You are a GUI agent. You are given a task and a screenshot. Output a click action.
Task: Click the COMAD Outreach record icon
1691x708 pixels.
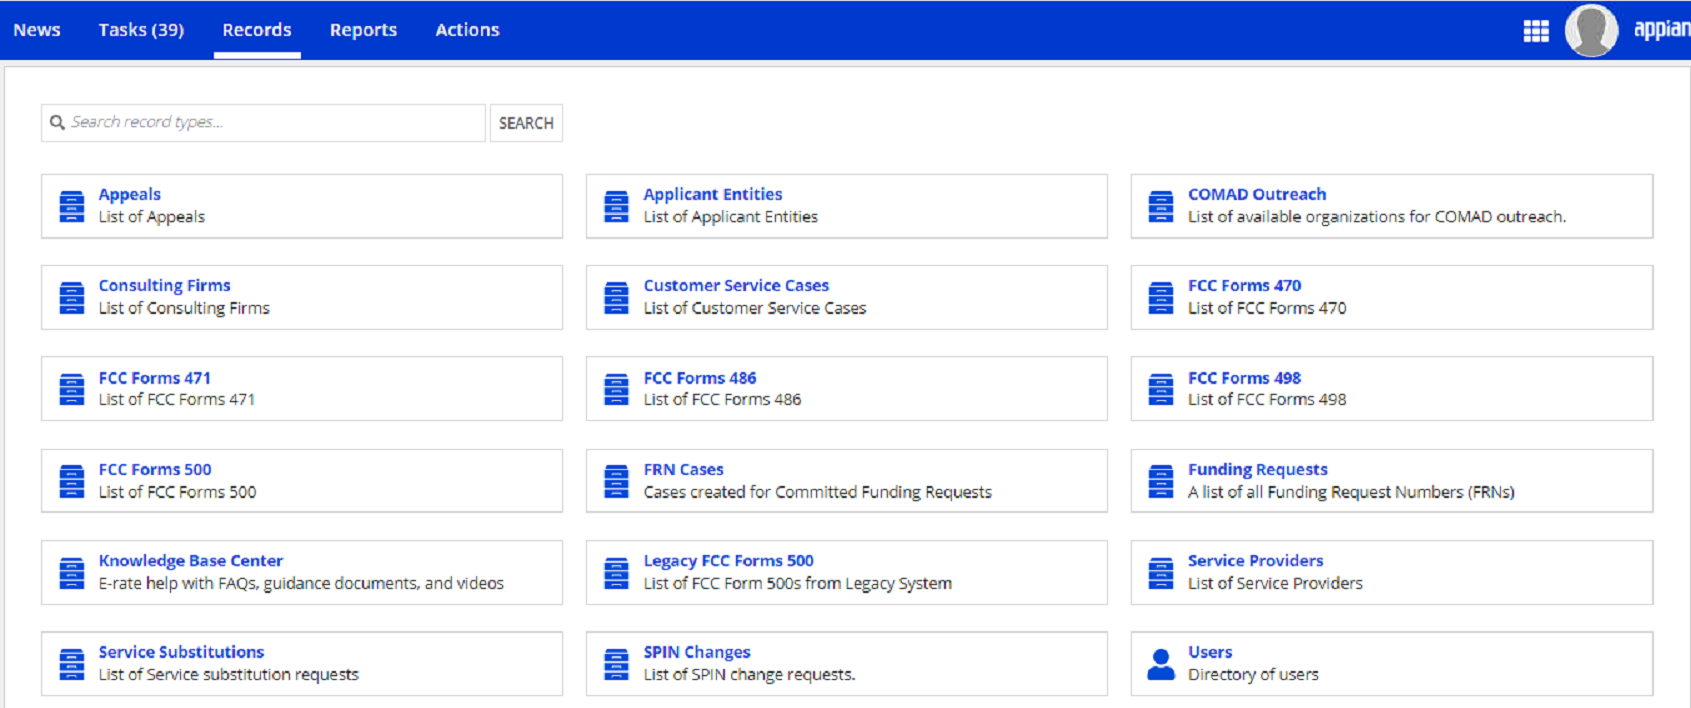1161,206
